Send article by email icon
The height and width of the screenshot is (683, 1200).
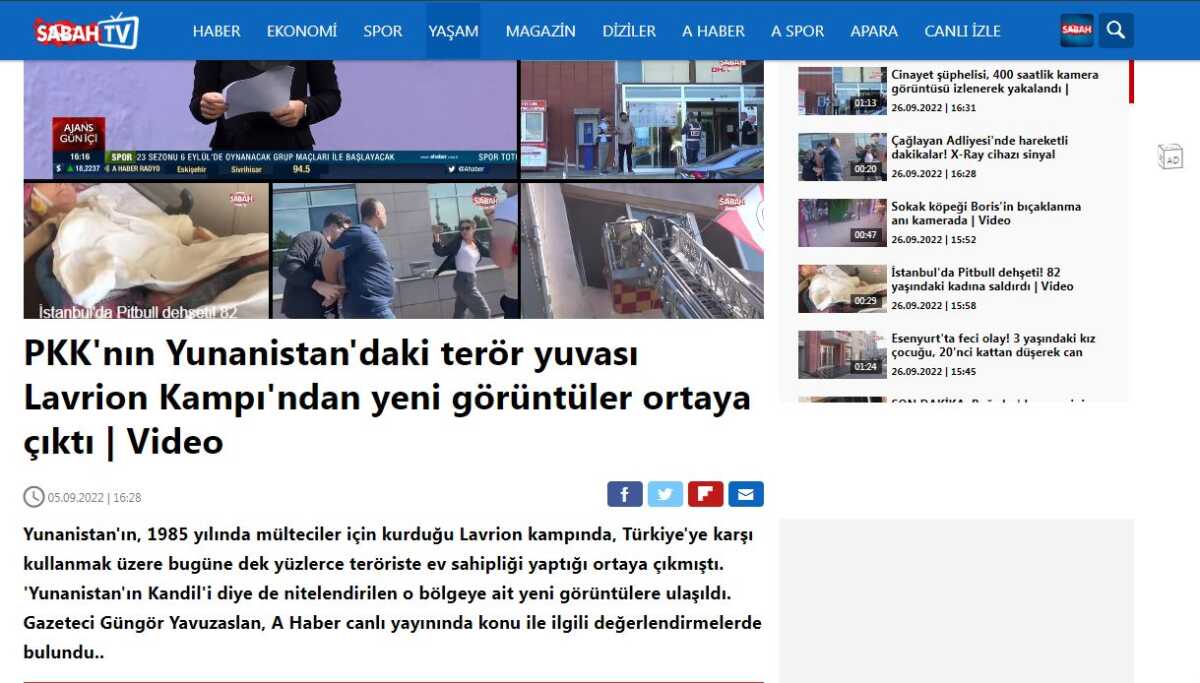tap(745, 494)
